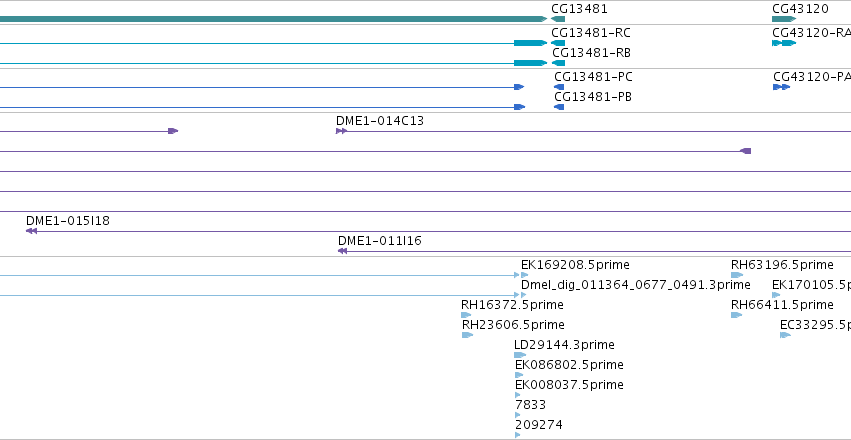Select the CG13481-RB transcript label
Viewport: 851px width, 440px height.
coord(592,53)
